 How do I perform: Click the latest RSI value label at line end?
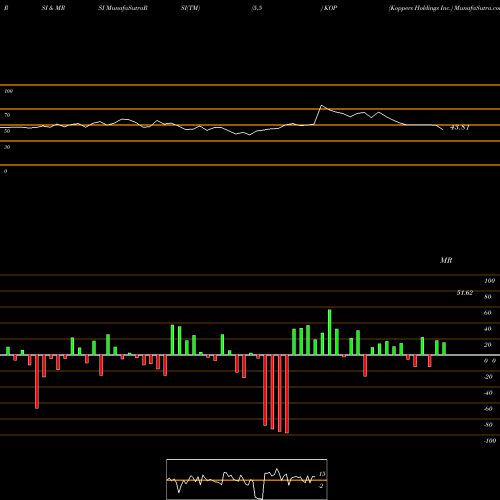point(460,128)
